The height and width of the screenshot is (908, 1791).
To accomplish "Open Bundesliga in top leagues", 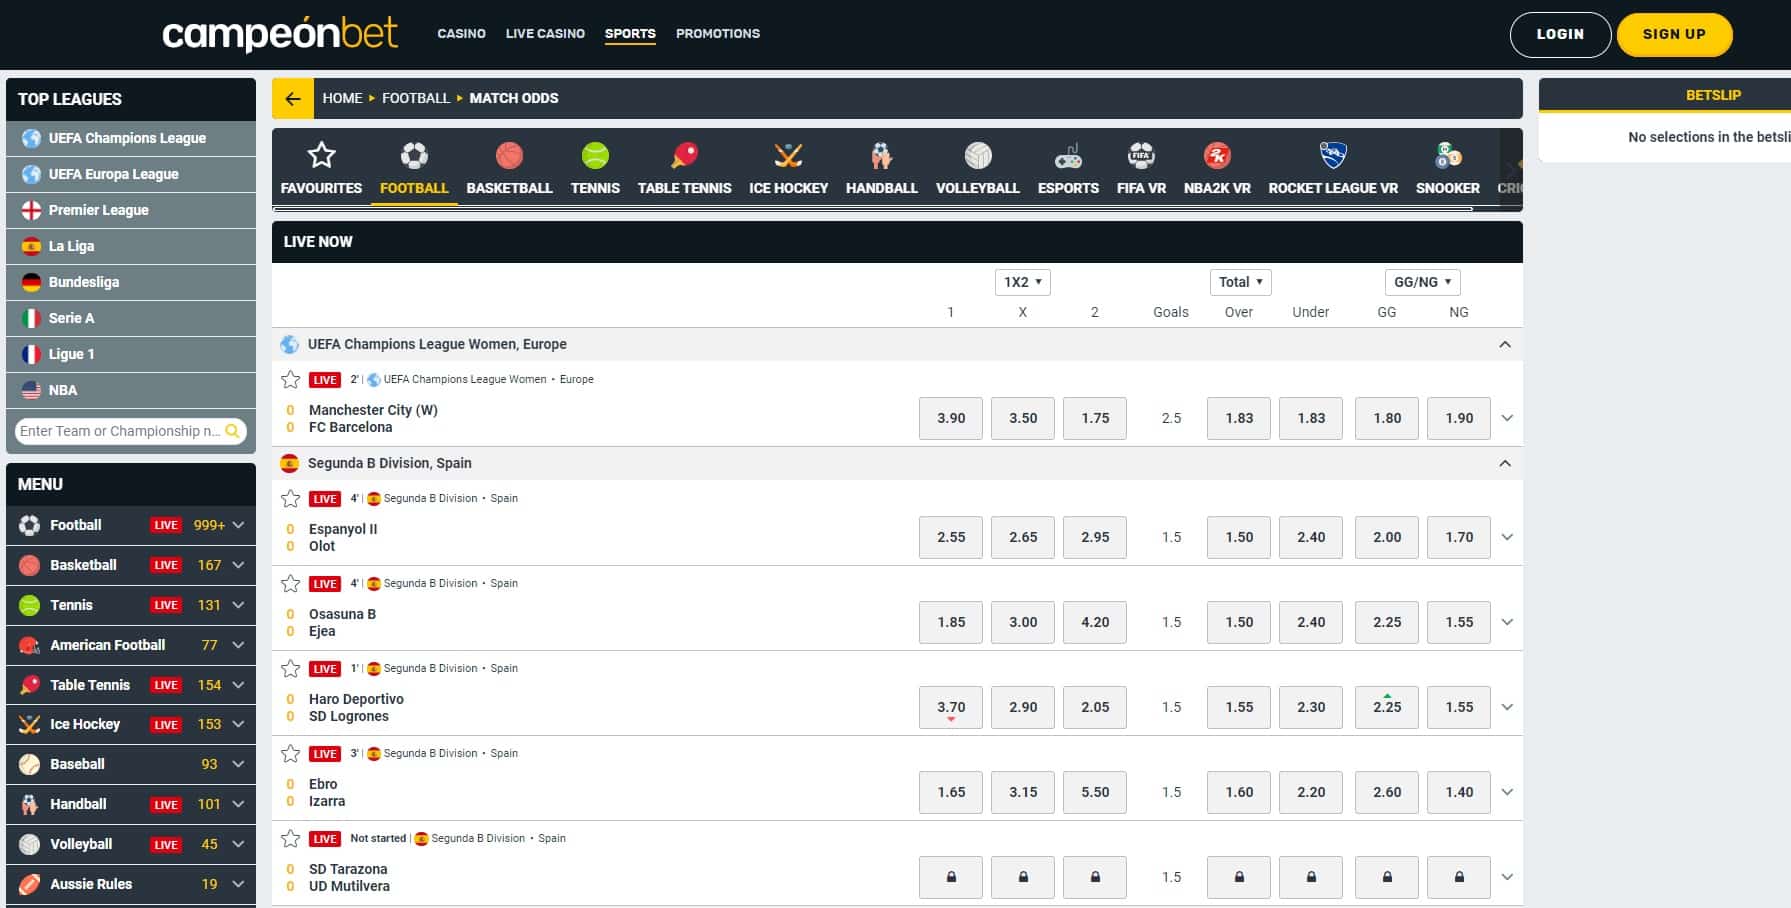I will pyautogui.click(x=131, y=282).
